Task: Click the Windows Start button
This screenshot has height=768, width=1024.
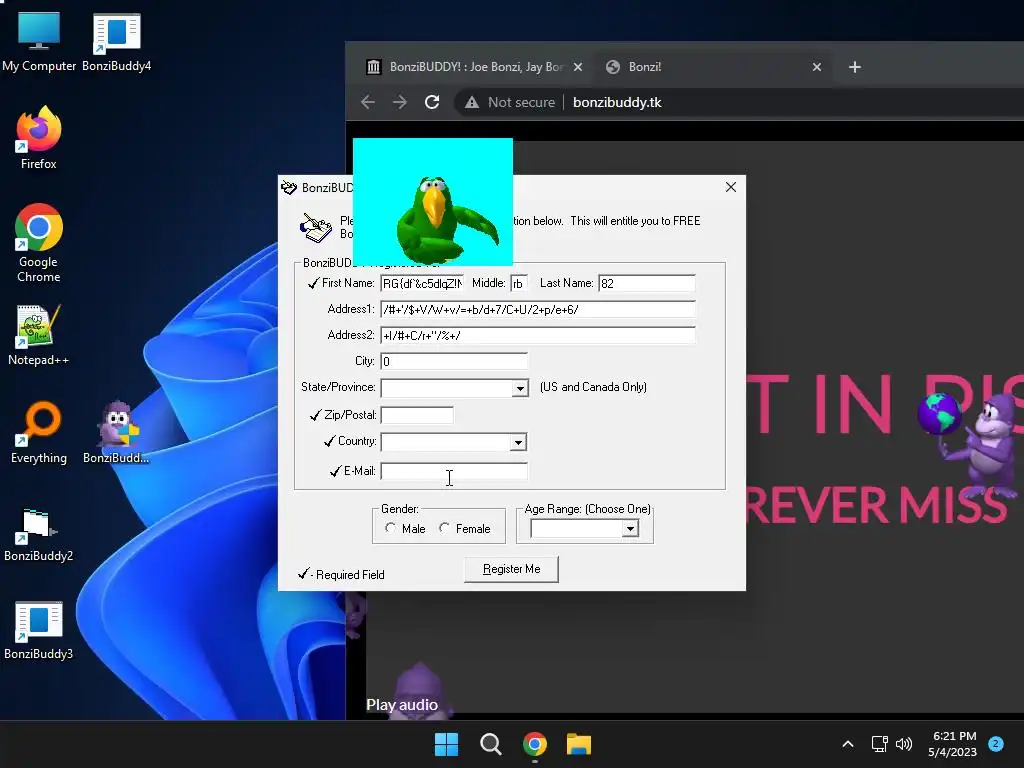Action: tap(447, 744)
